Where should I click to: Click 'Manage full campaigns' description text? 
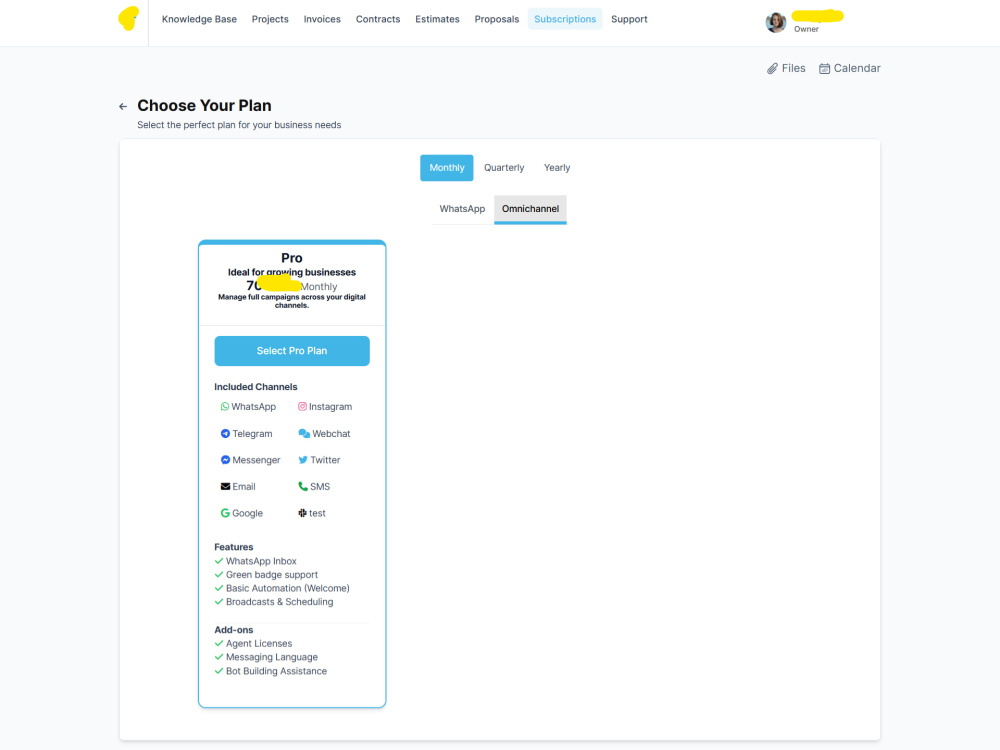tap(291, 301)
